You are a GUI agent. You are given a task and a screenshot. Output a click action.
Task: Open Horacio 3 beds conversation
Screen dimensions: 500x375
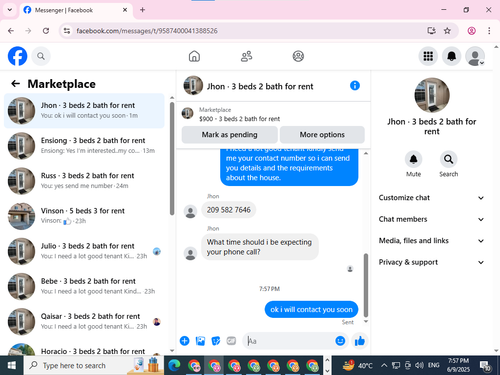(x=84, y=349)
